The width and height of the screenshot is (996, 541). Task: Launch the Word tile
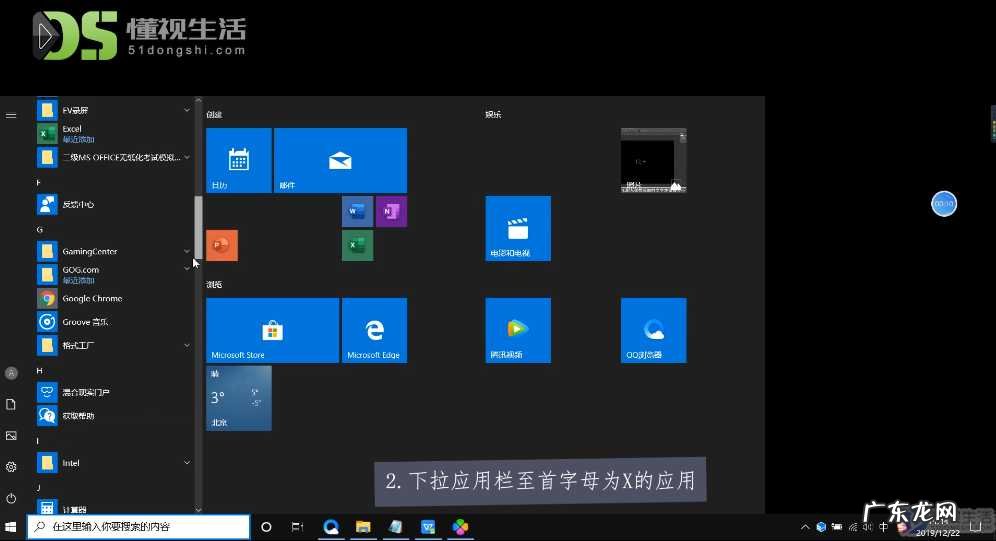click(x=357, y=211)
